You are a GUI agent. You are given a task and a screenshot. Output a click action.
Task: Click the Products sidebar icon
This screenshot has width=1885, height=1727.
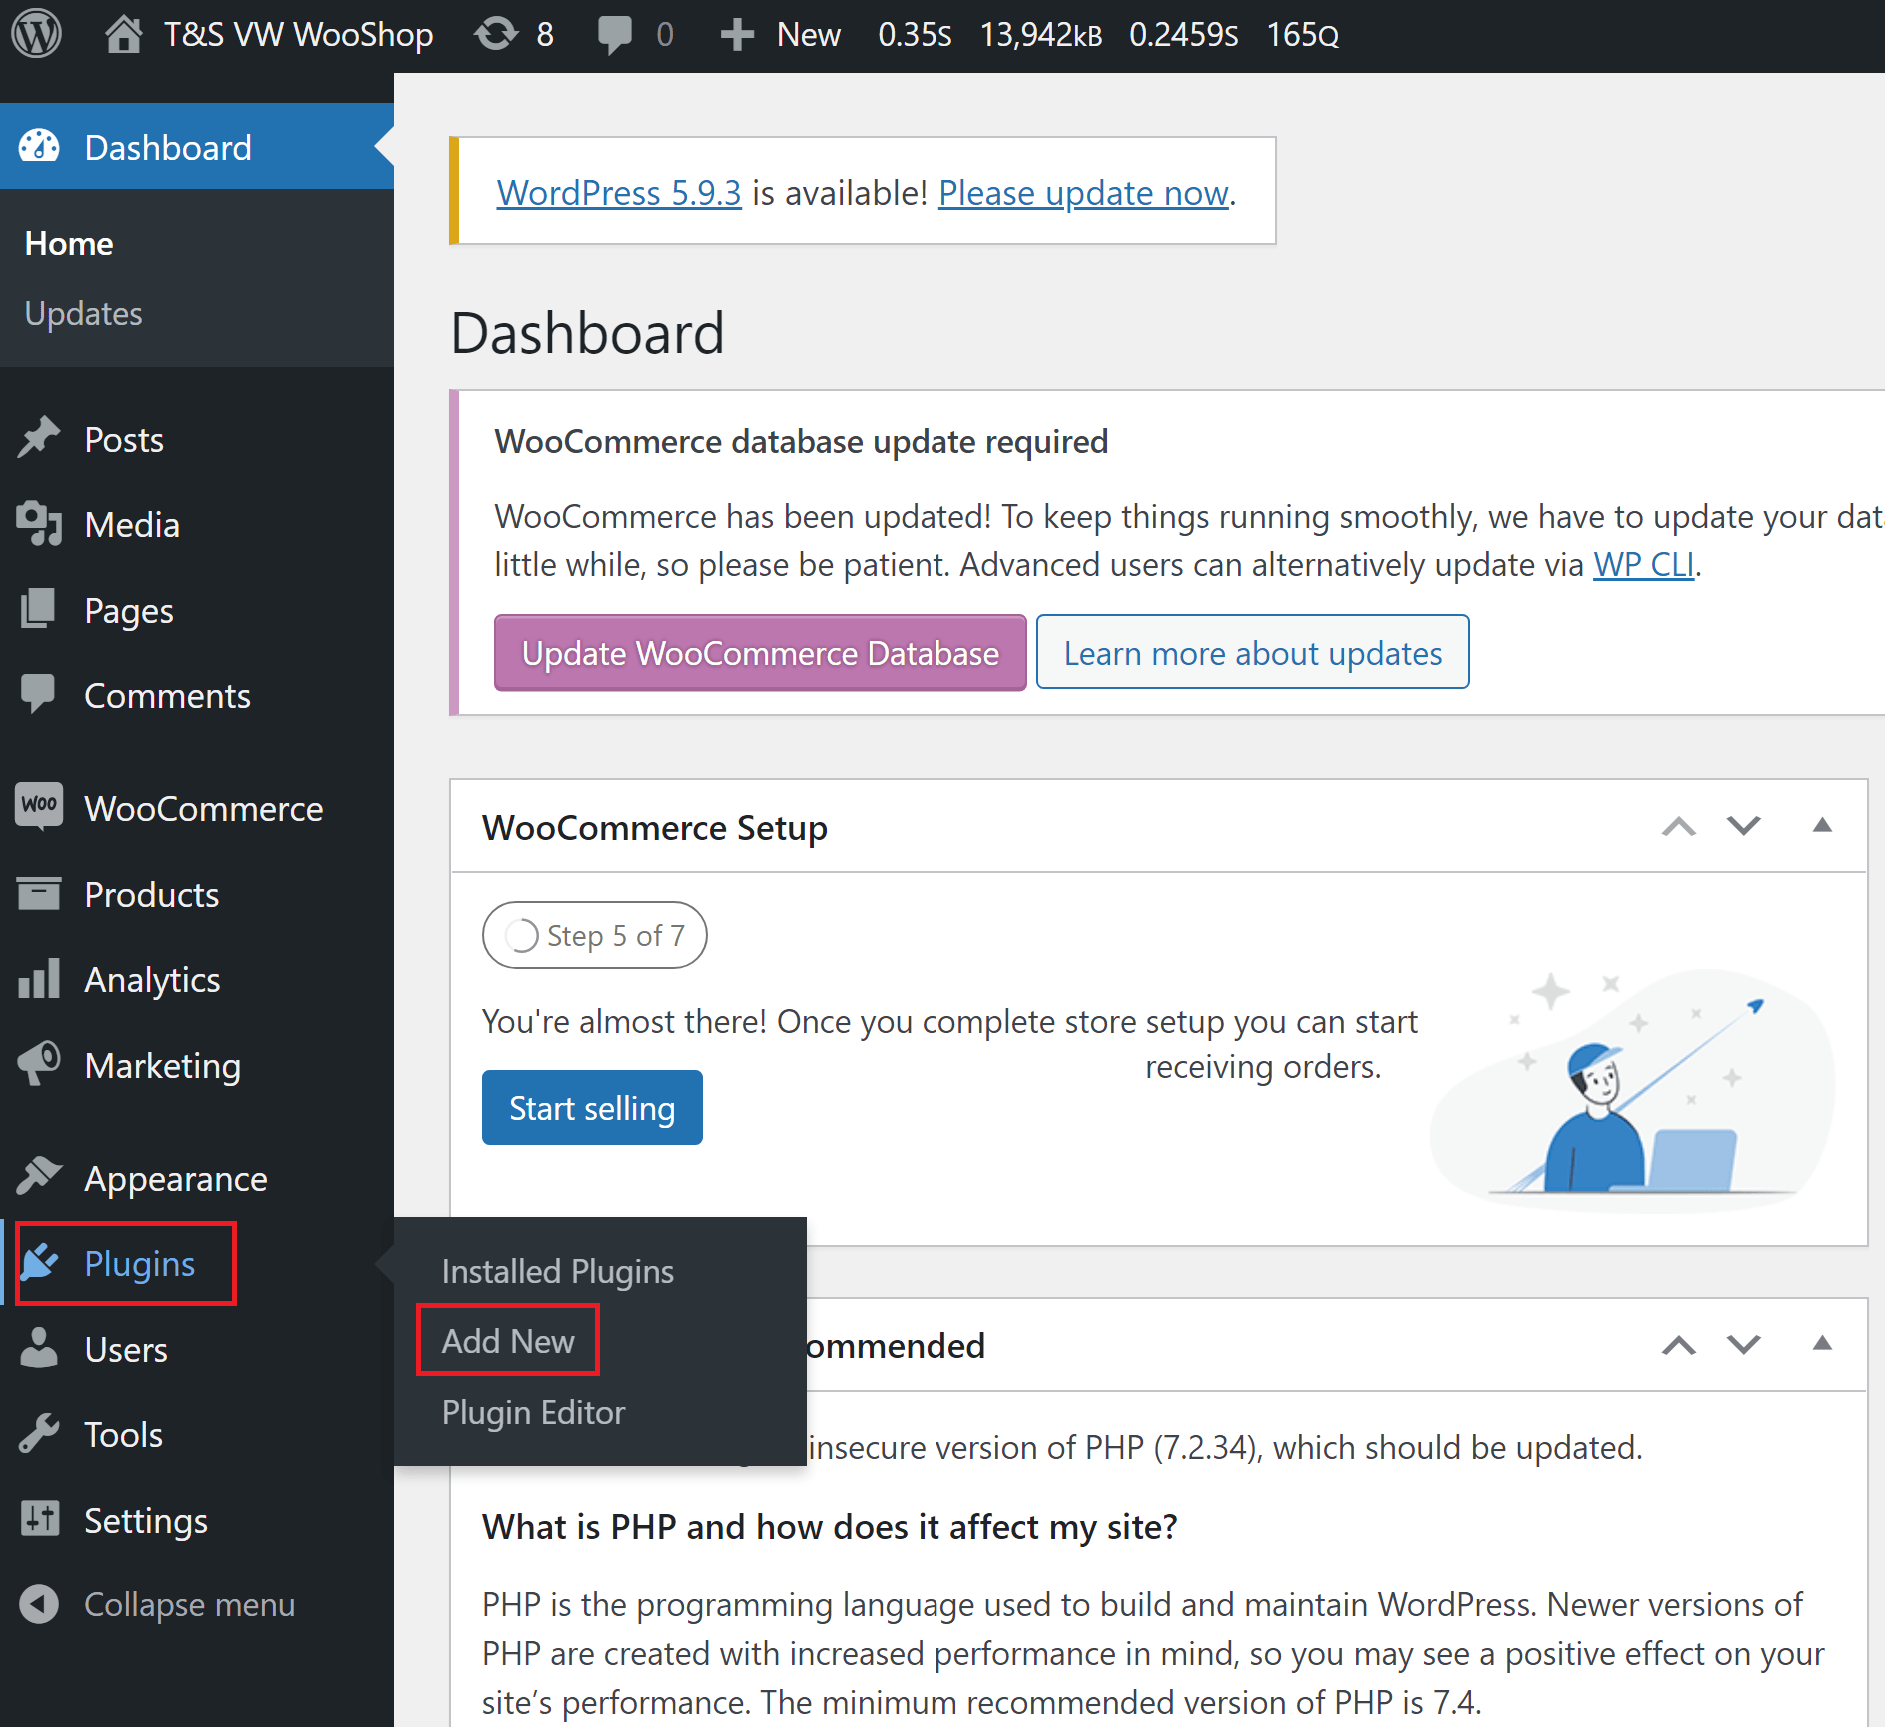(38, 893)
